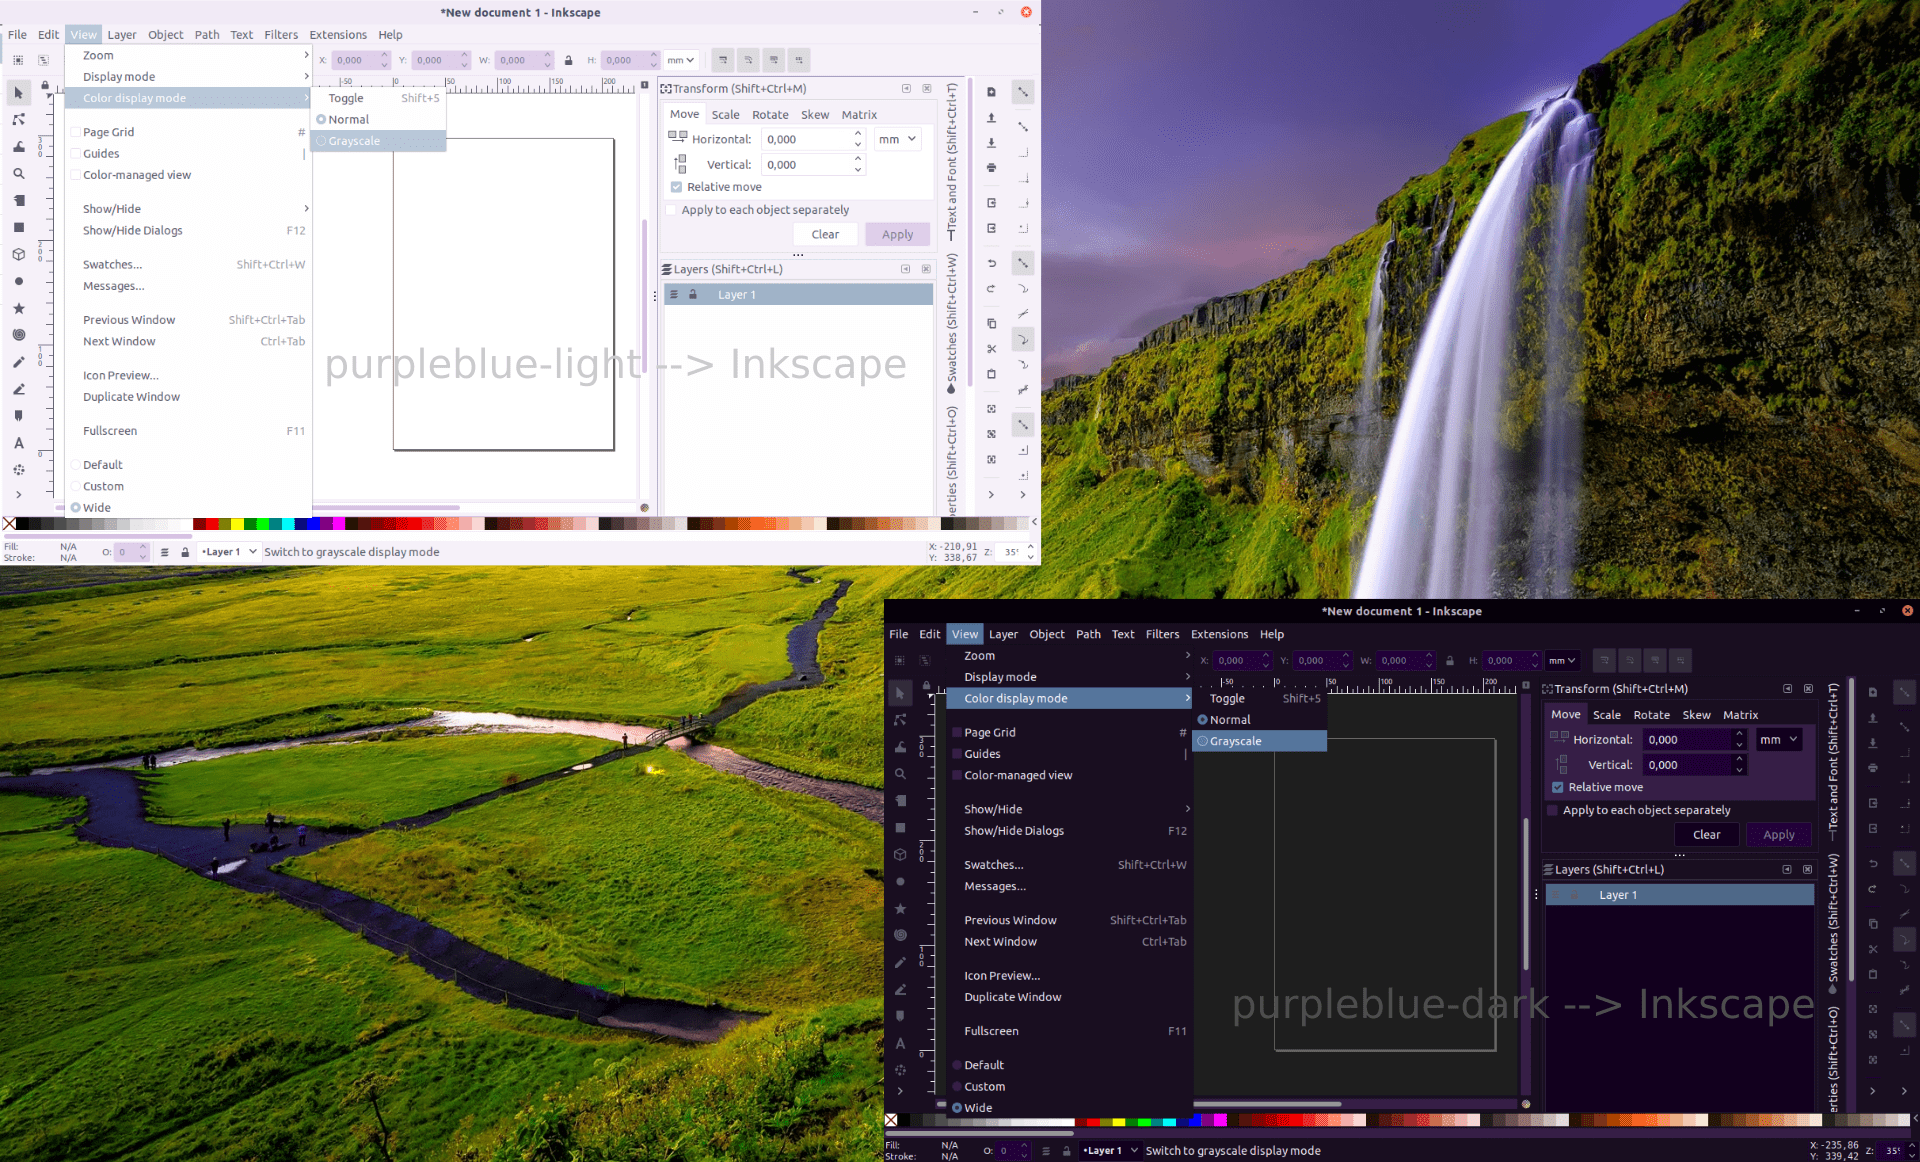Screen dimensions: 1920x1162
Task: Choose Custom layout radio in light window menu
Action: click(188, 486)
